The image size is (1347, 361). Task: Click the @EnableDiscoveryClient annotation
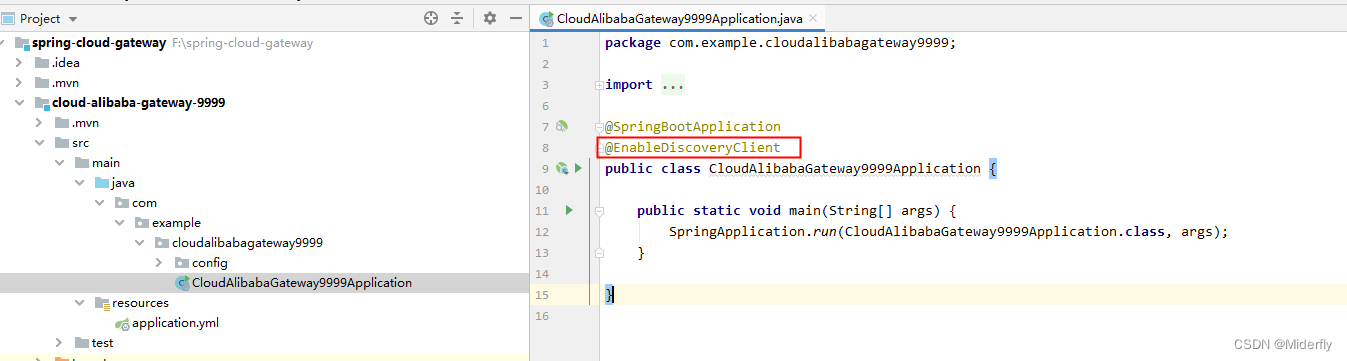[692, 148]
